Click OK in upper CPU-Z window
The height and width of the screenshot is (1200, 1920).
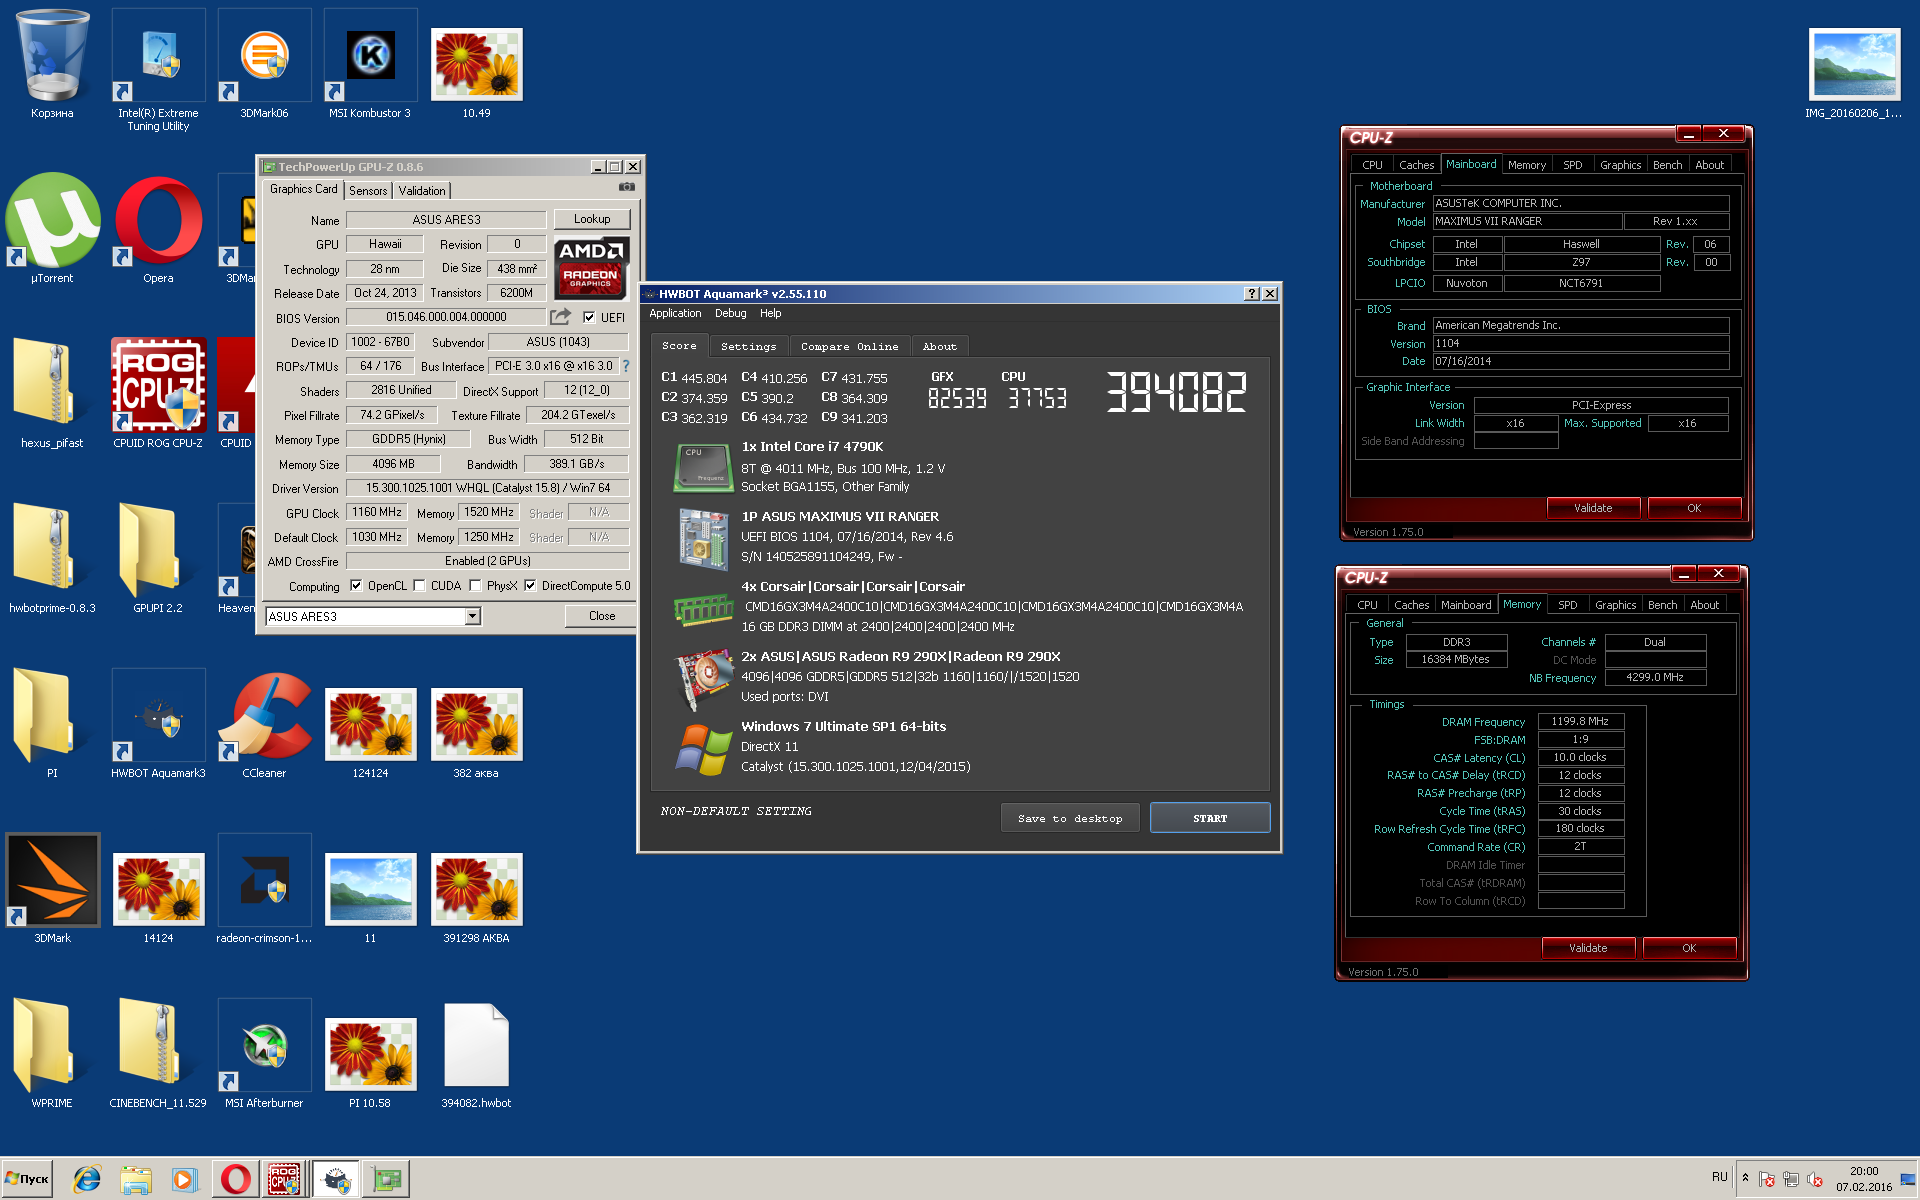1694,508
